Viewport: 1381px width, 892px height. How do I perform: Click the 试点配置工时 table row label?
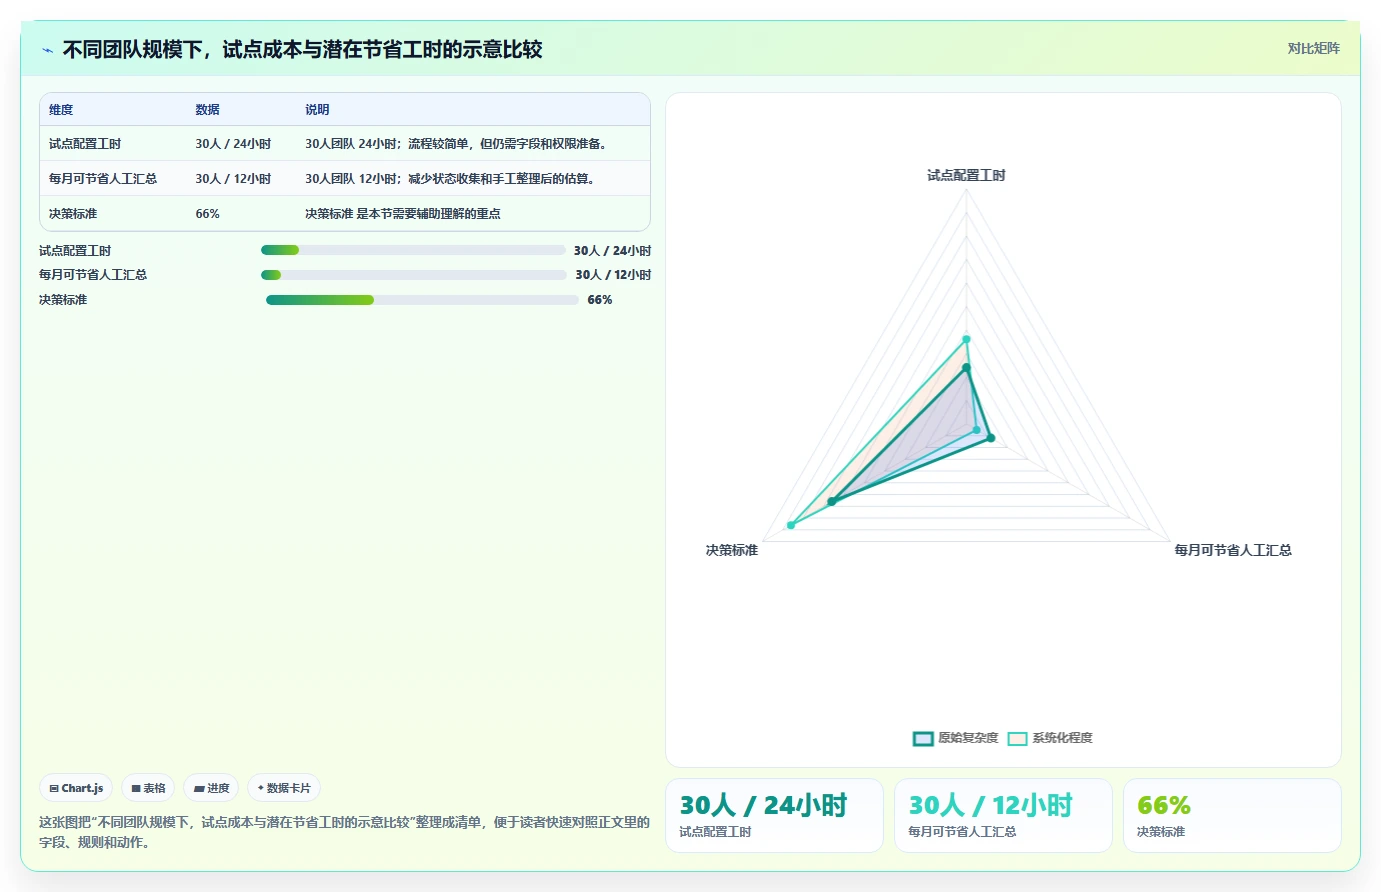coord(85,144)
